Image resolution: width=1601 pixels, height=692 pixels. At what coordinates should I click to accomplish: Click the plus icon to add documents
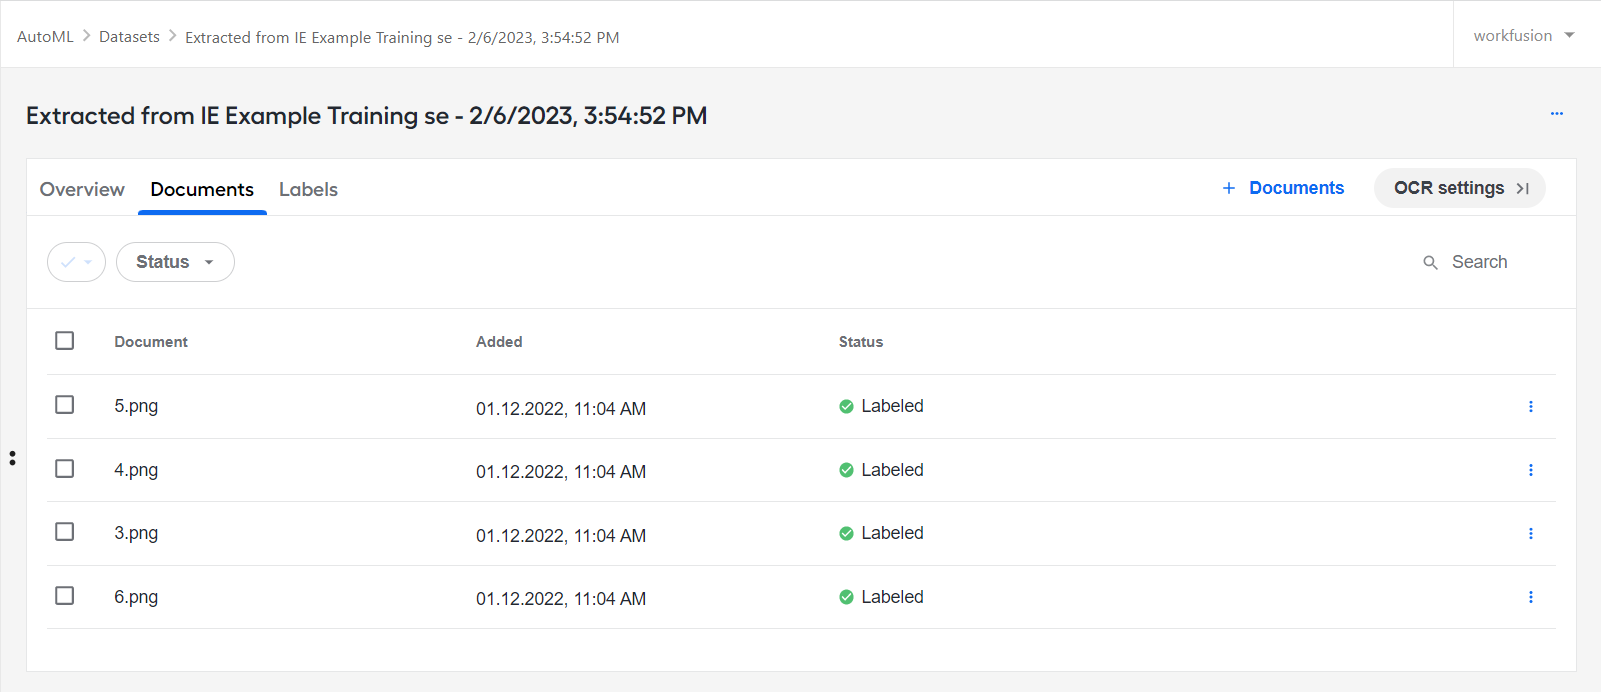click(1229, 188)
